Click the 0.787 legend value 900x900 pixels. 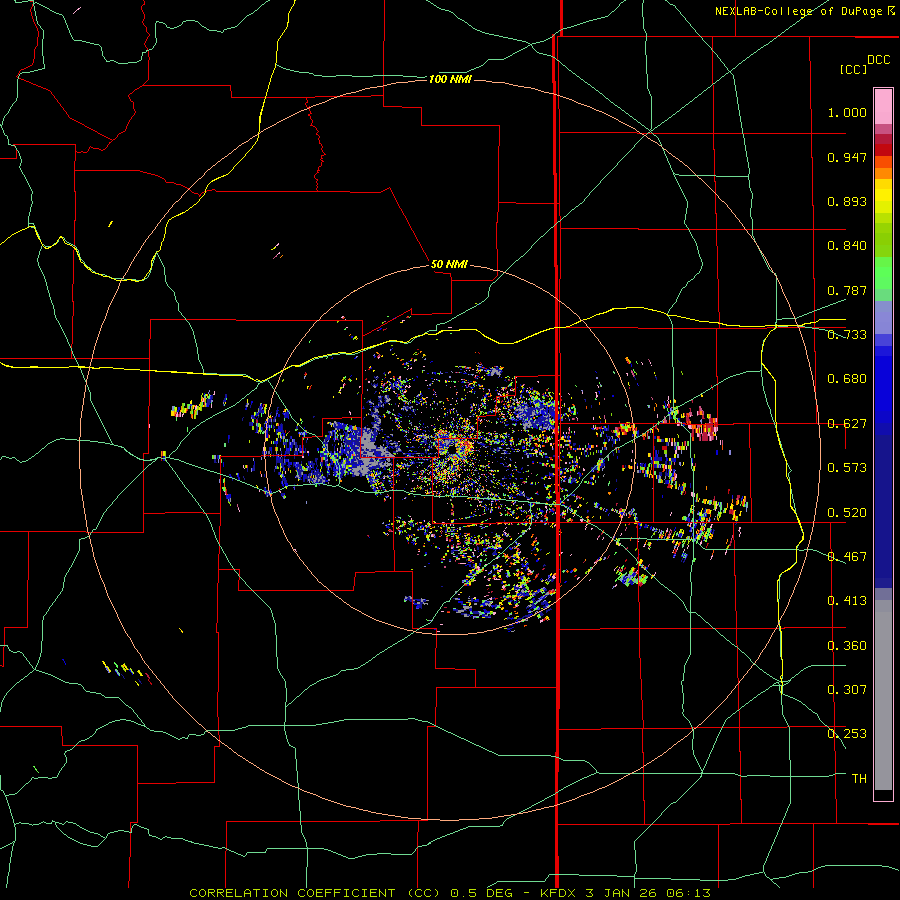[847, 290]
